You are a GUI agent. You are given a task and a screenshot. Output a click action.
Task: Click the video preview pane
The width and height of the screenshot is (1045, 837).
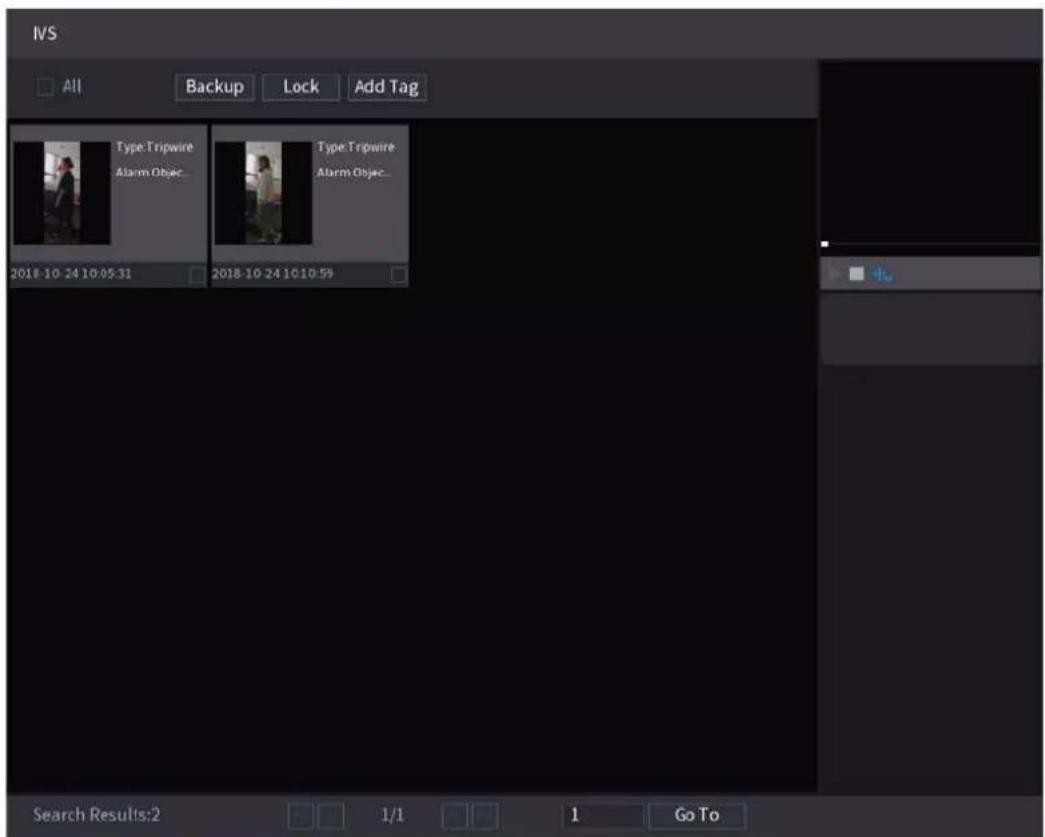click(x=930, y=151)
